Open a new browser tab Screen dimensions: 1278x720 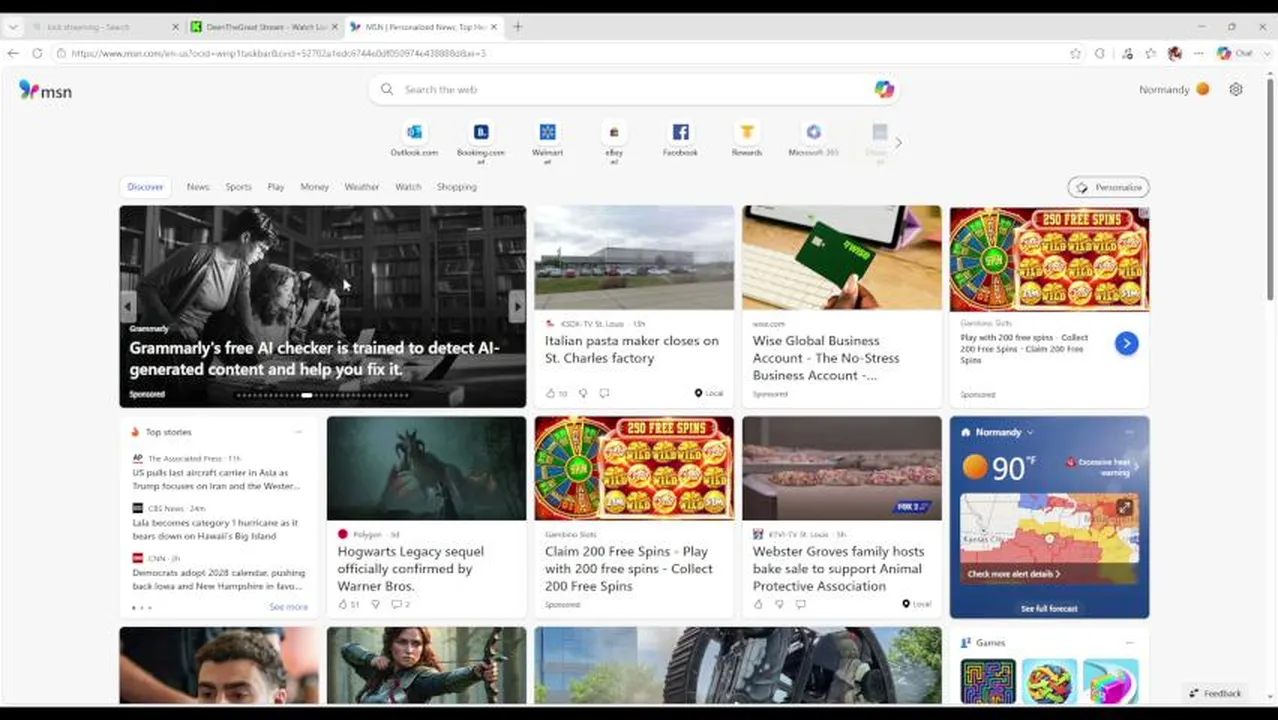pos(517,27)
